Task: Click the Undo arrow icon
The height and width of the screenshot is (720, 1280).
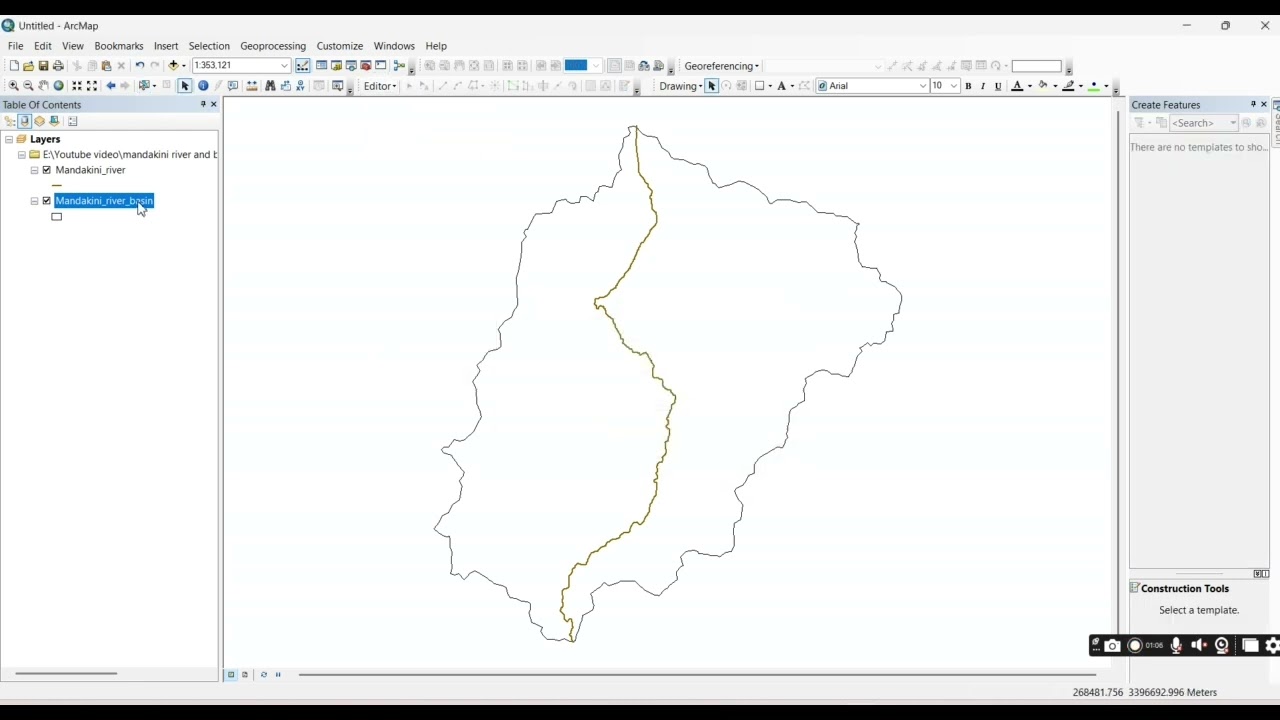Action: (140, 66)
